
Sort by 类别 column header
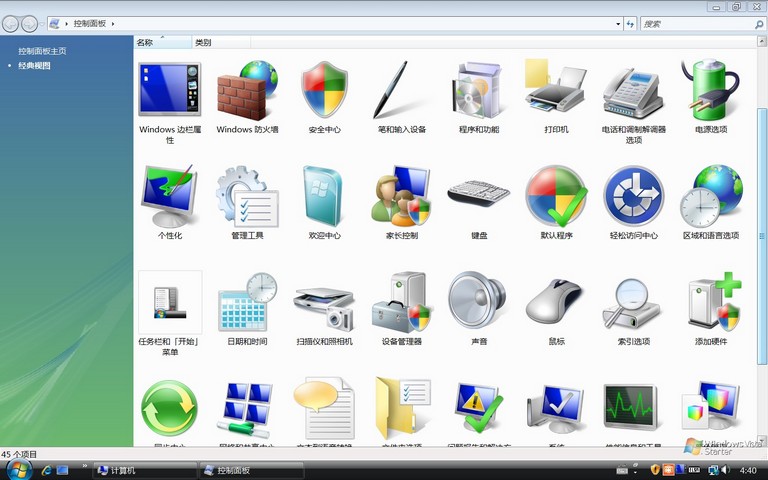point(221,43)
